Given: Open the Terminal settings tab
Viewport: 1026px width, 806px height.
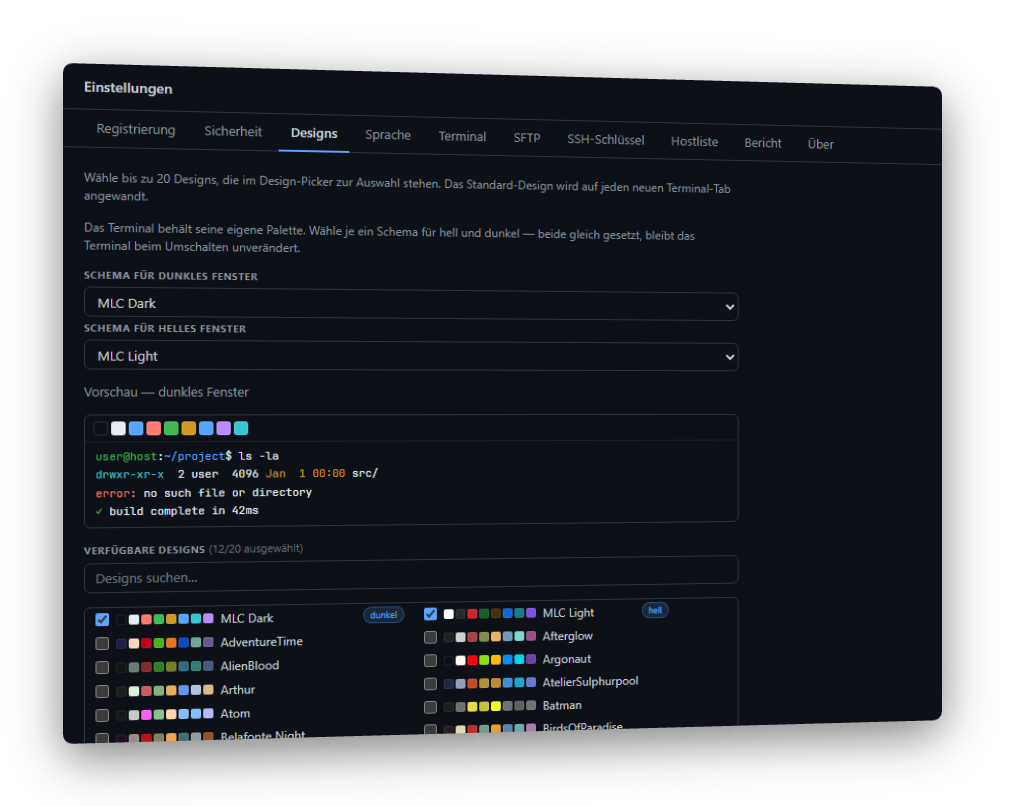Looking at the screenshot, I should [x=462, y=137].
